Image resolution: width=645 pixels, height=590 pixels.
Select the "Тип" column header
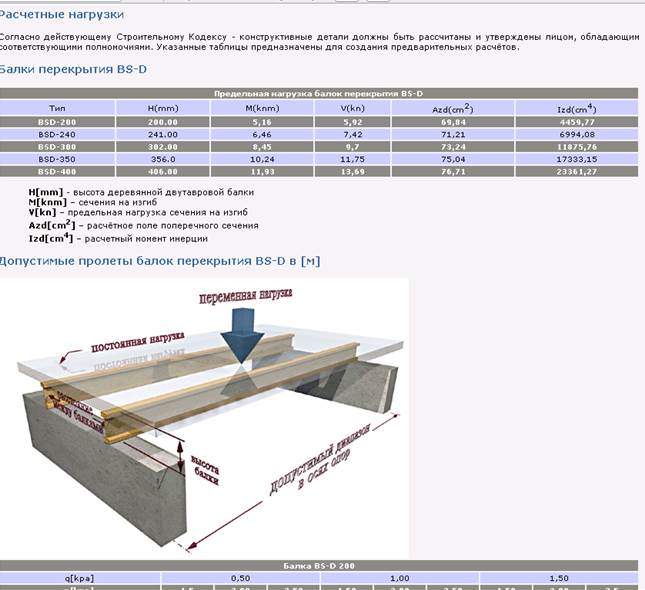(x=58, y=107)
